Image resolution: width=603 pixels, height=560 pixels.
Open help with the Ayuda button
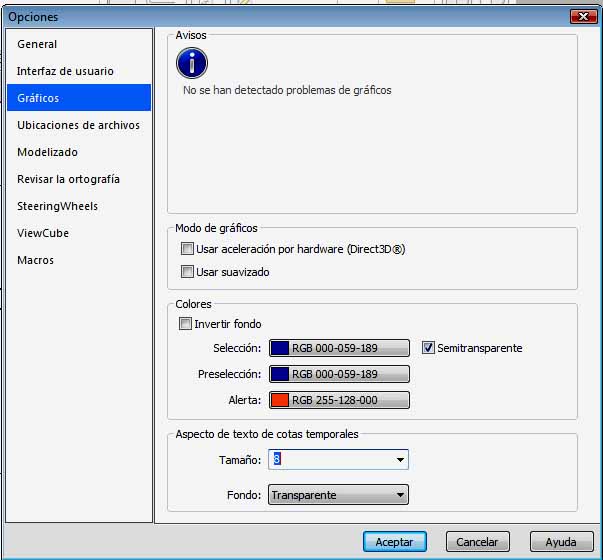coord(560,542)
